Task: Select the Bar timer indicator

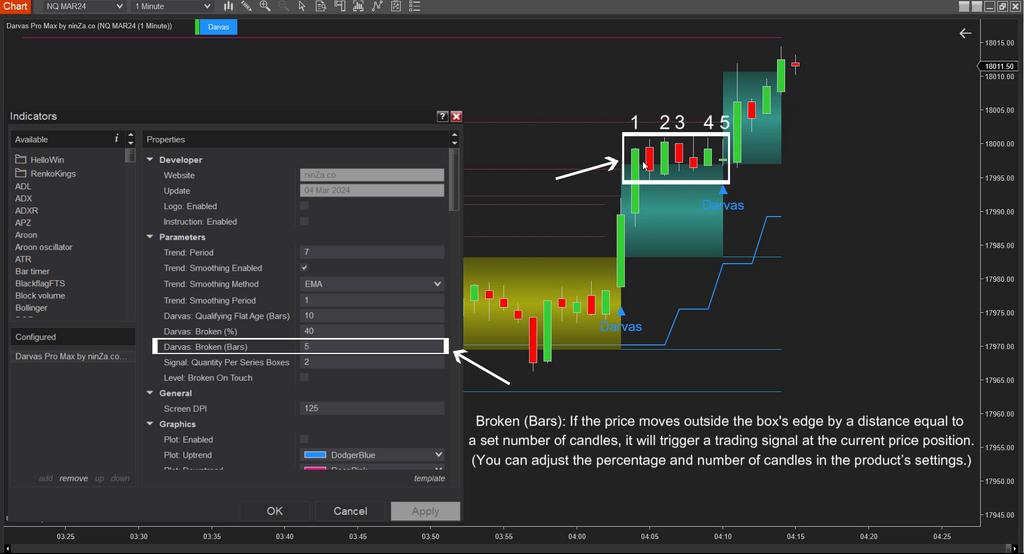Action: [32, 271]
